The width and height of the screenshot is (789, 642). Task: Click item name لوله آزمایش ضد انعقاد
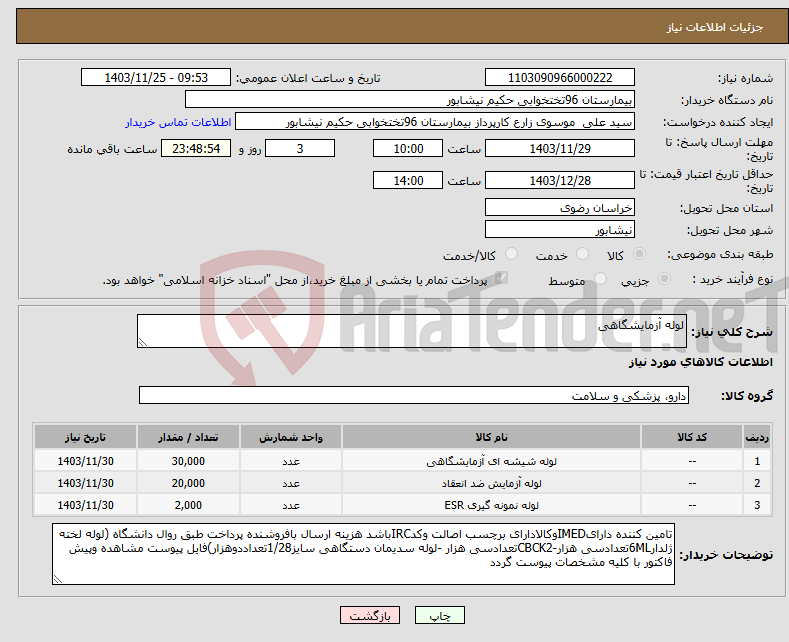[491, 483]
